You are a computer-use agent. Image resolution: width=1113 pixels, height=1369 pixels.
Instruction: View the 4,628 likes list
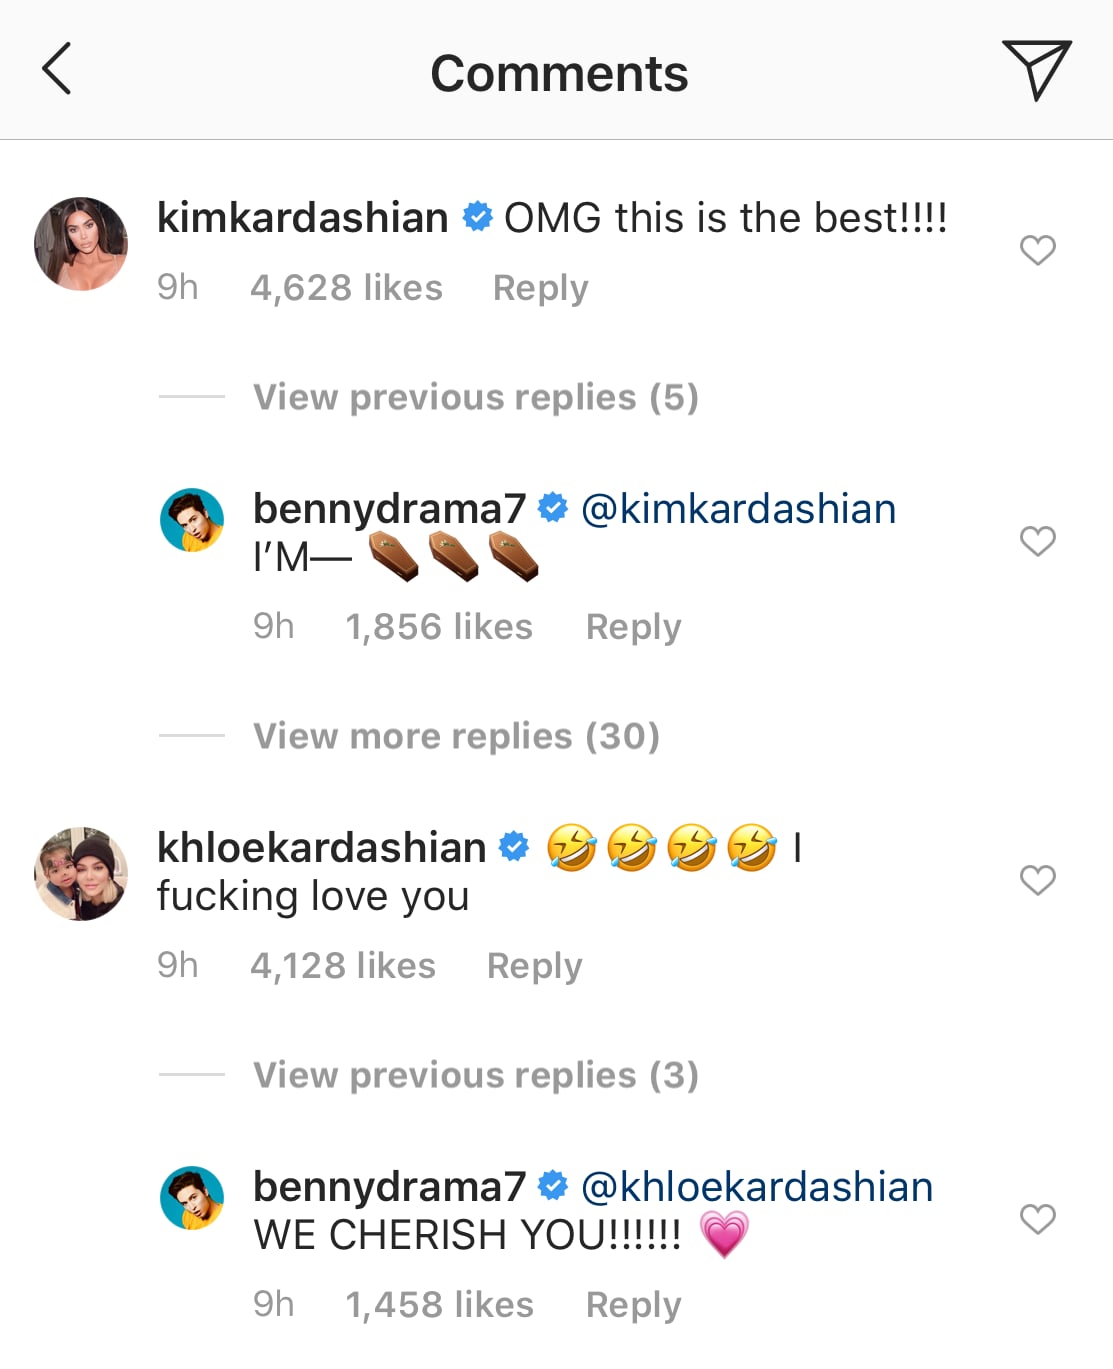(346, 288)
